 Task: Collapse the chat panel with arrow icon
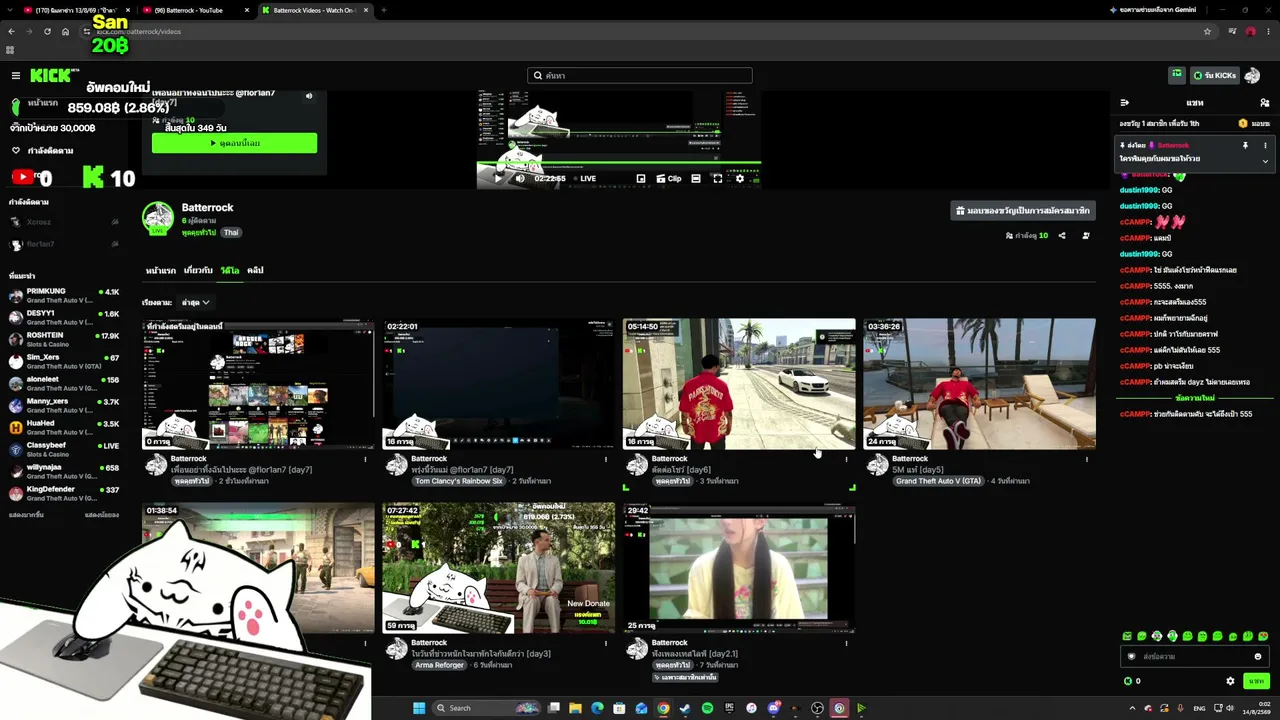[x=1124, y=103]
